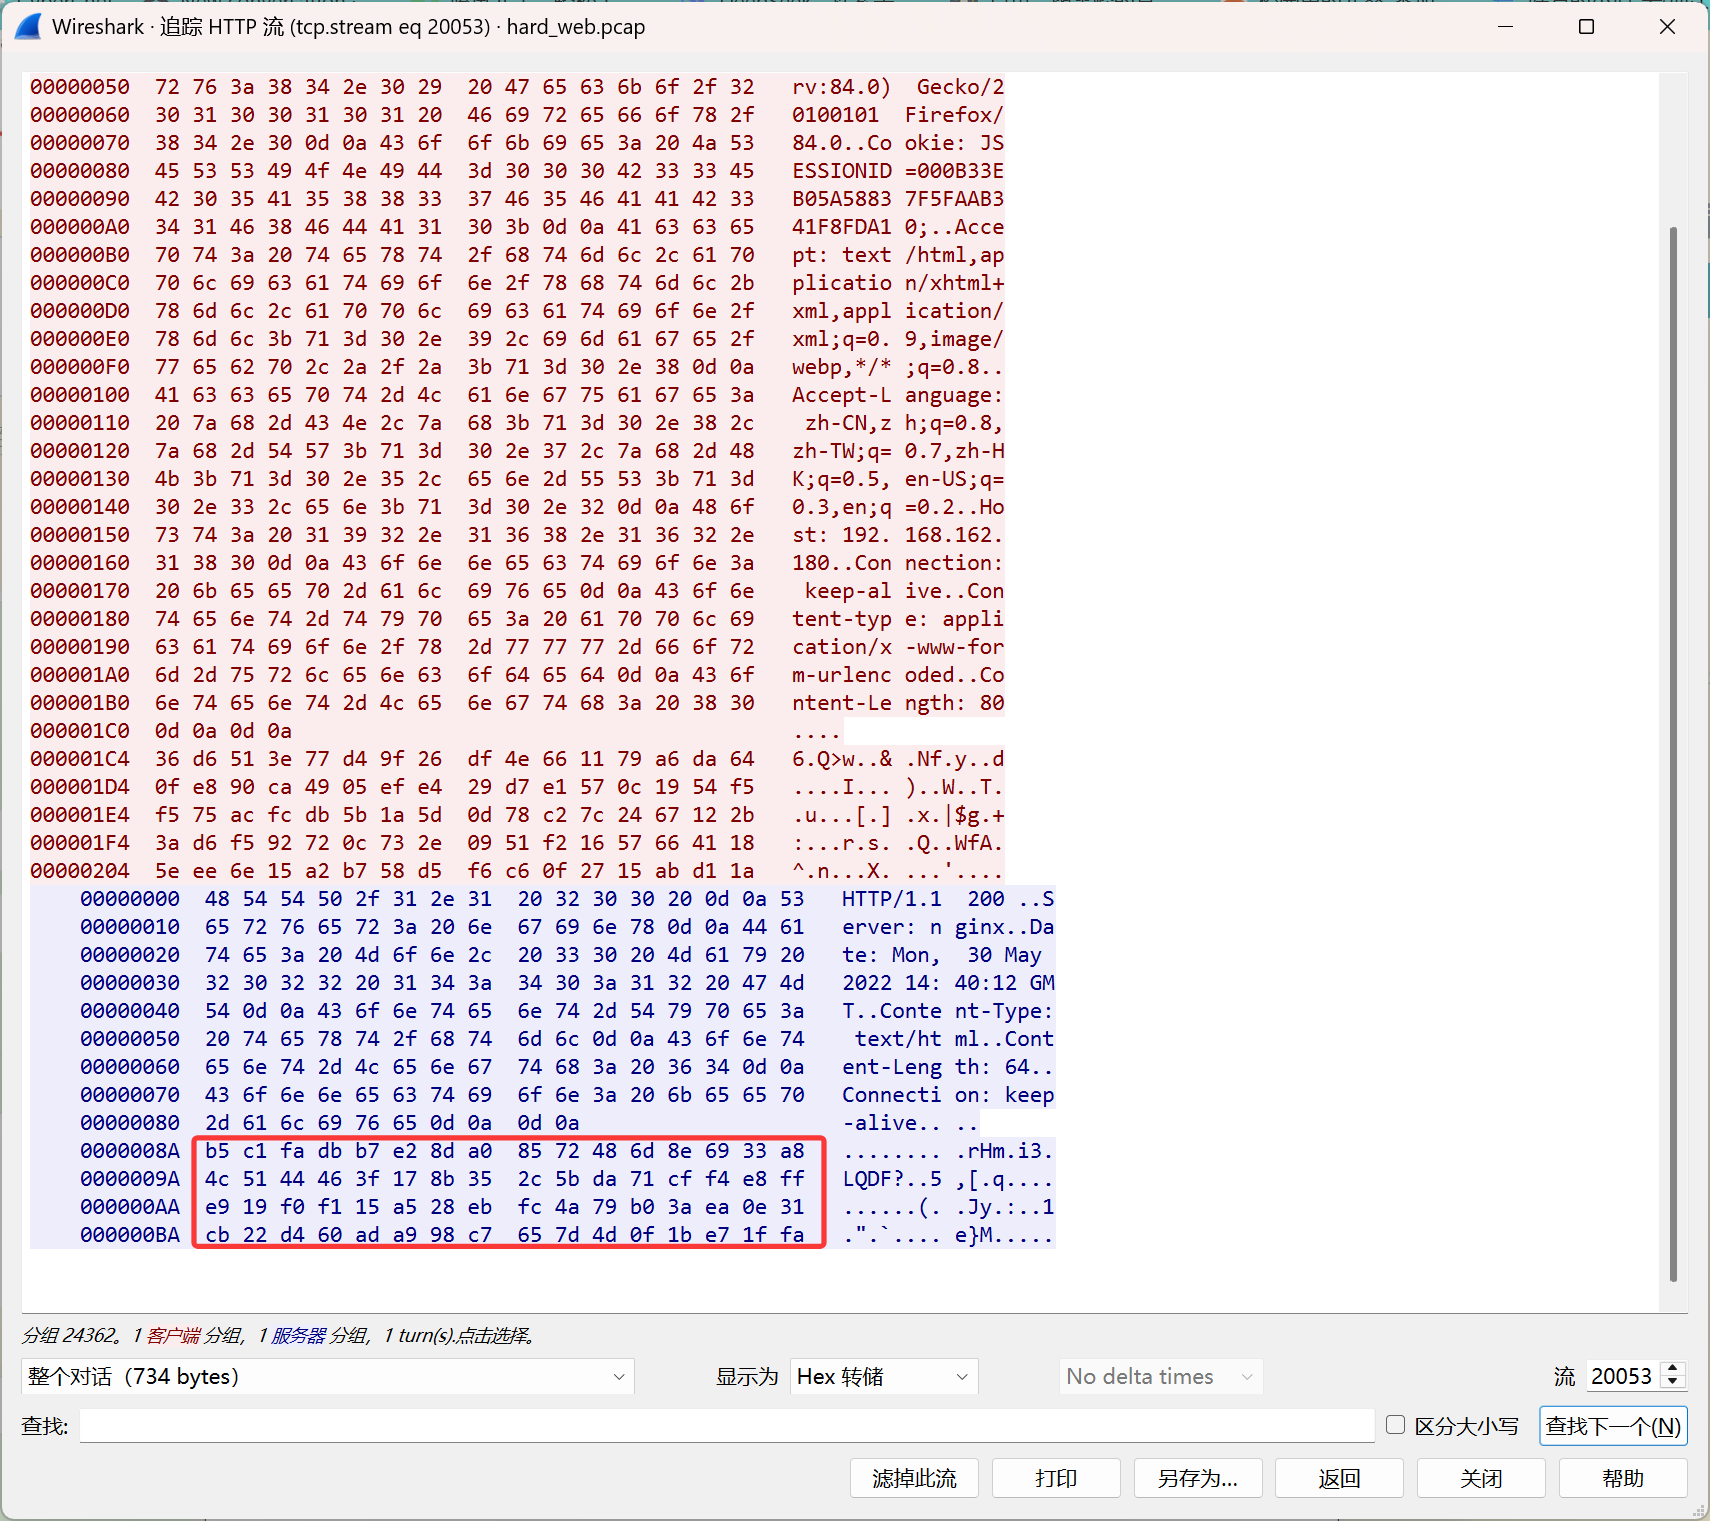The height and width of the screenshot is (1521, 1710).
Task: Click the 返回 back button
Action: tap(1340, 1478)
